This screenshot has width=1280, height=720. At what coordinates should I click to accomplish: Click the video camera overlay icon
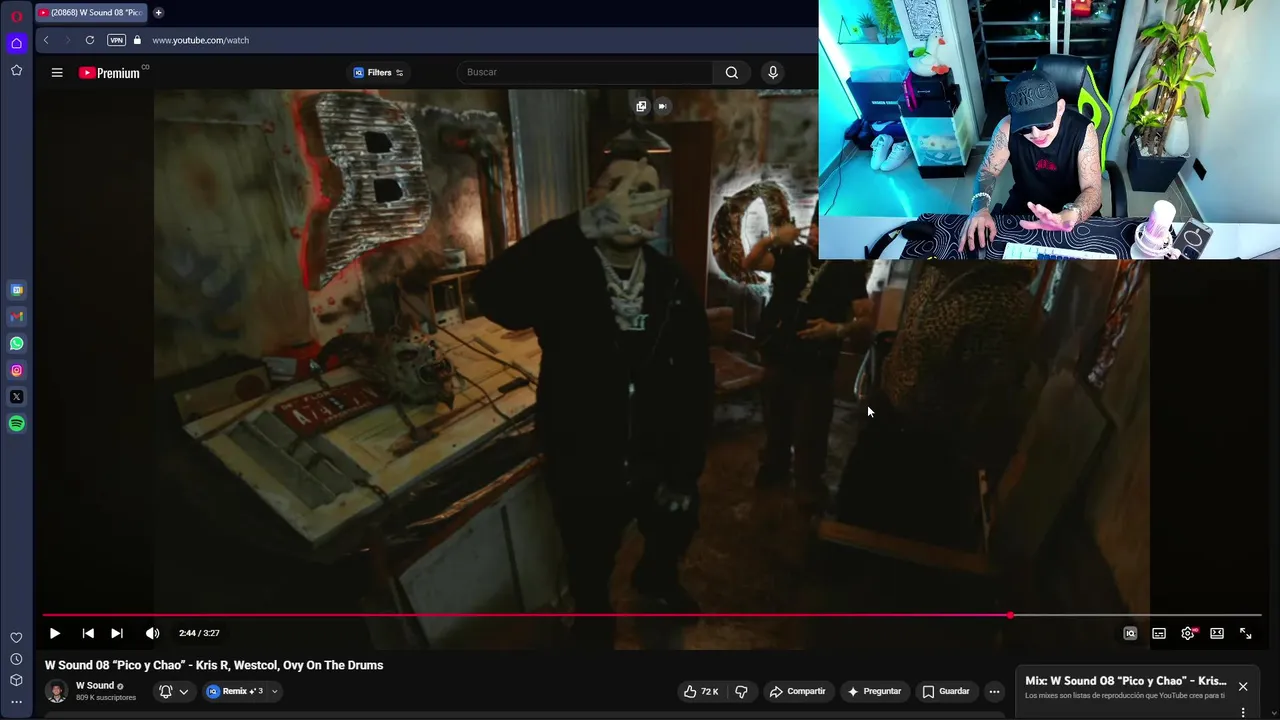coord(662,106)
